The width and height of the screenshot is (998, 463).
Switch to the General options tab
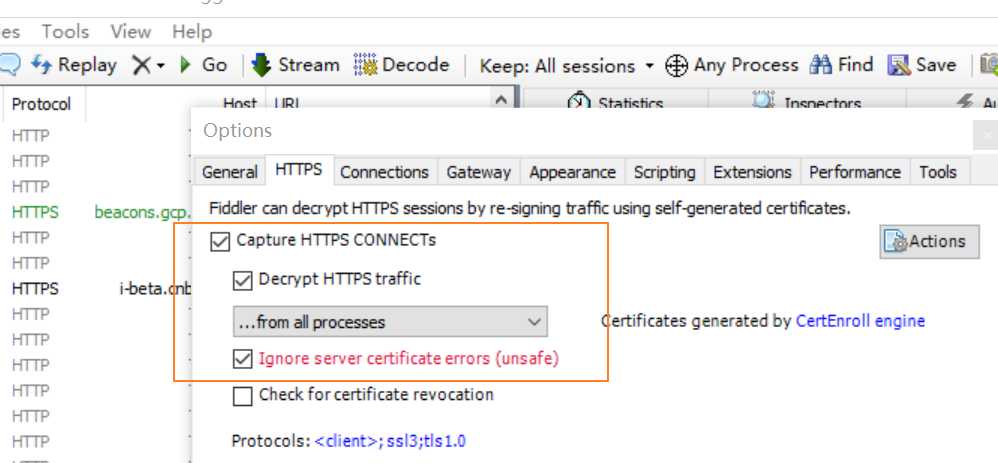tap(229, 173)
